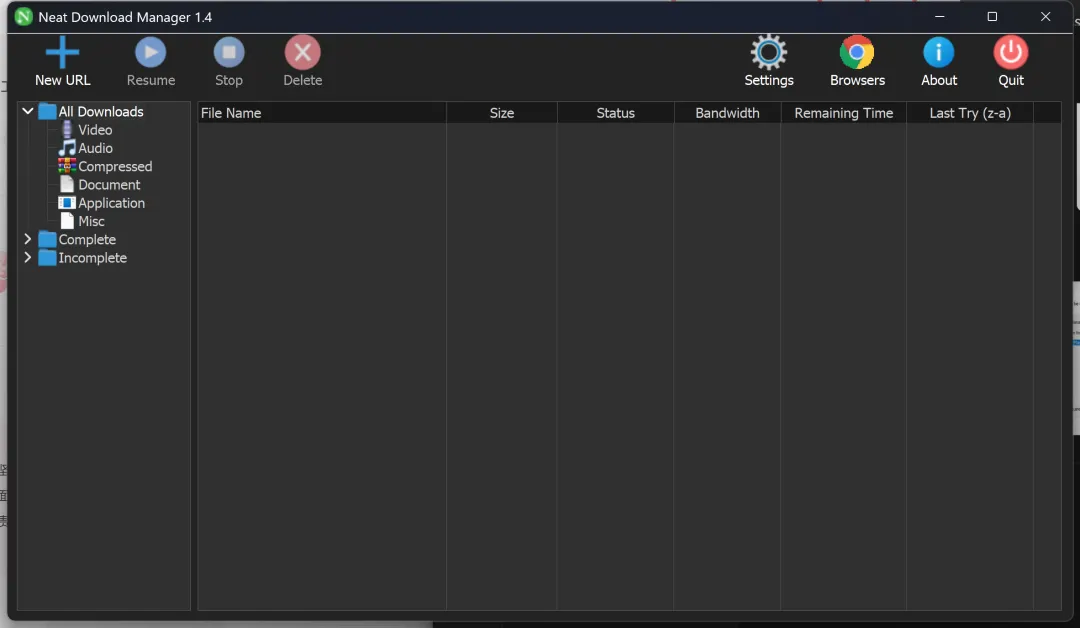This screenshot has width=1080, height=628.
Task: Sort by Status column header
Action: click(x=615, y=113)
